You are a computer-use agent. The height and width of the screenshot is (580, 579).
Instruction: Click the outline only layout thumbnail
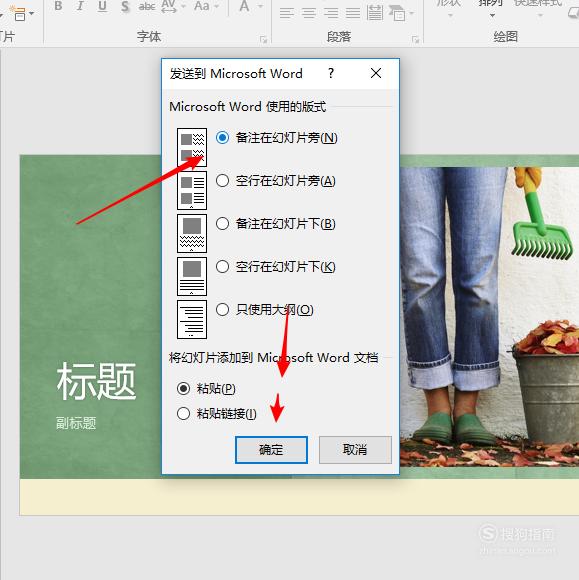[192, 319]
